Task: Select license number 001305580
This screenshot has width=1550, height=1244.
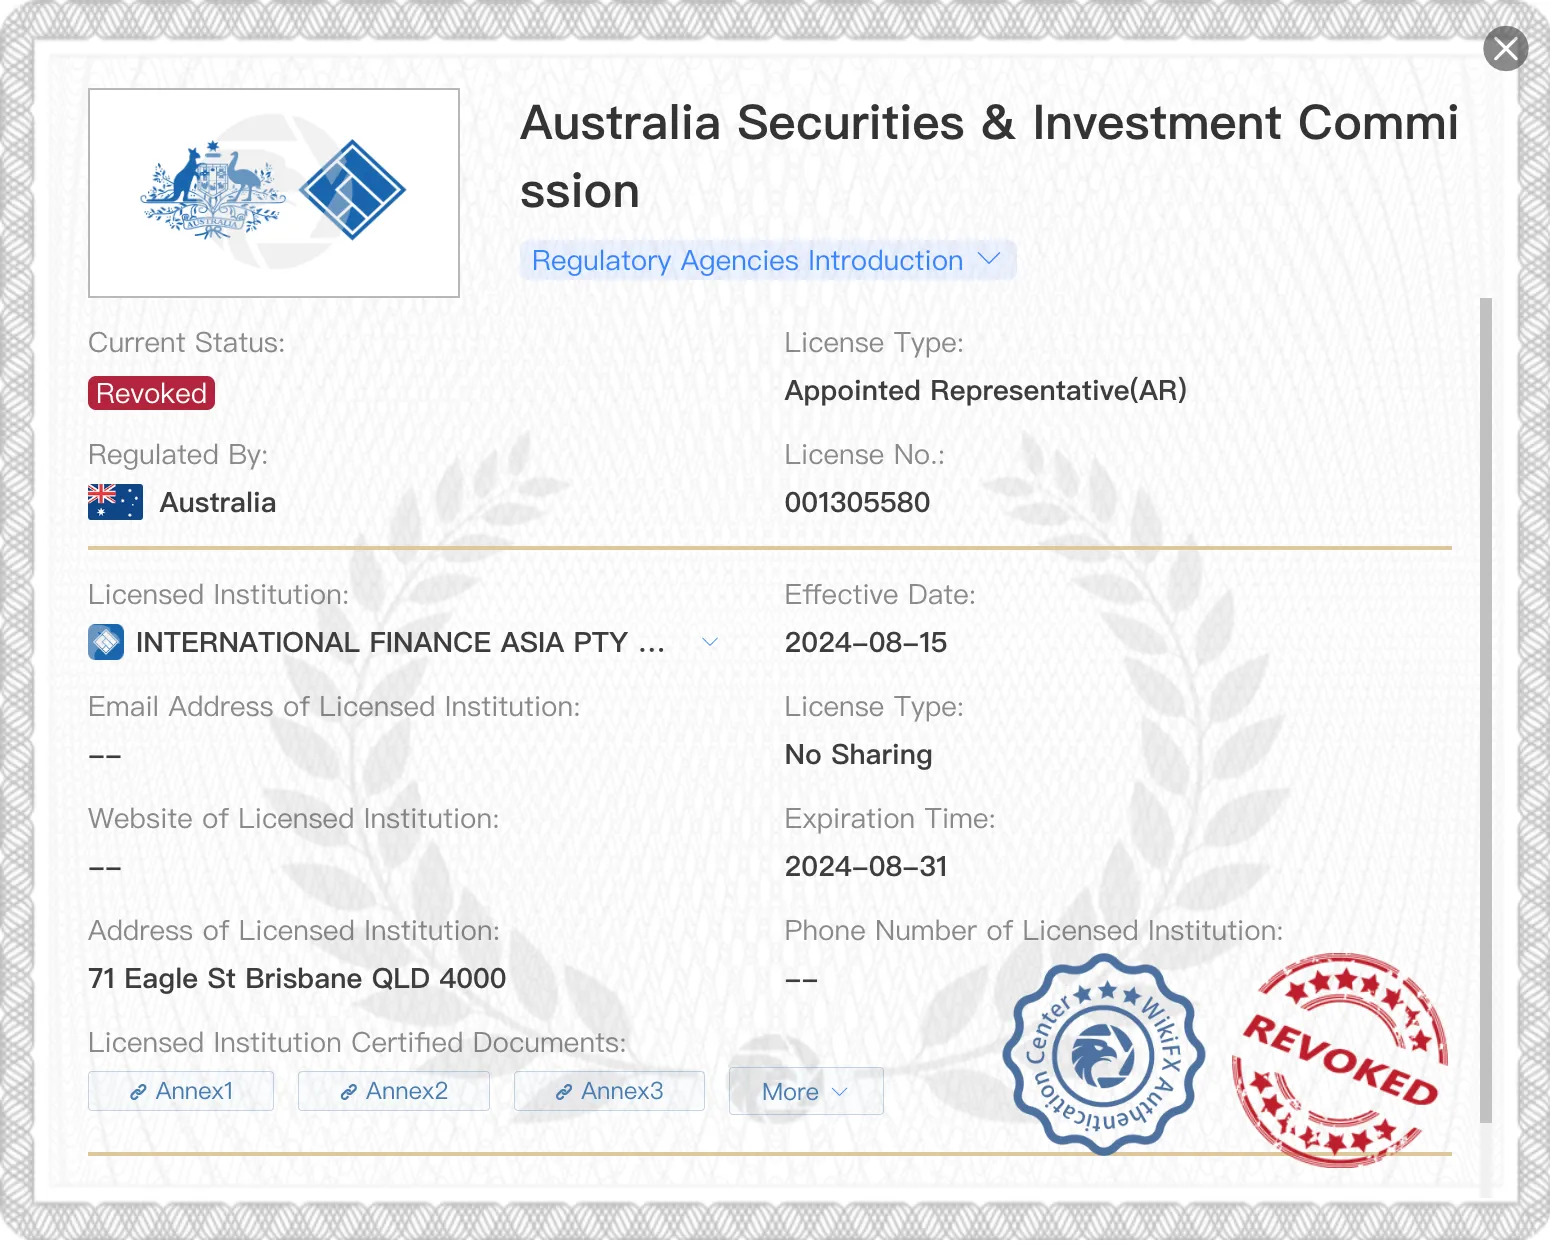Action: [857, 502]
